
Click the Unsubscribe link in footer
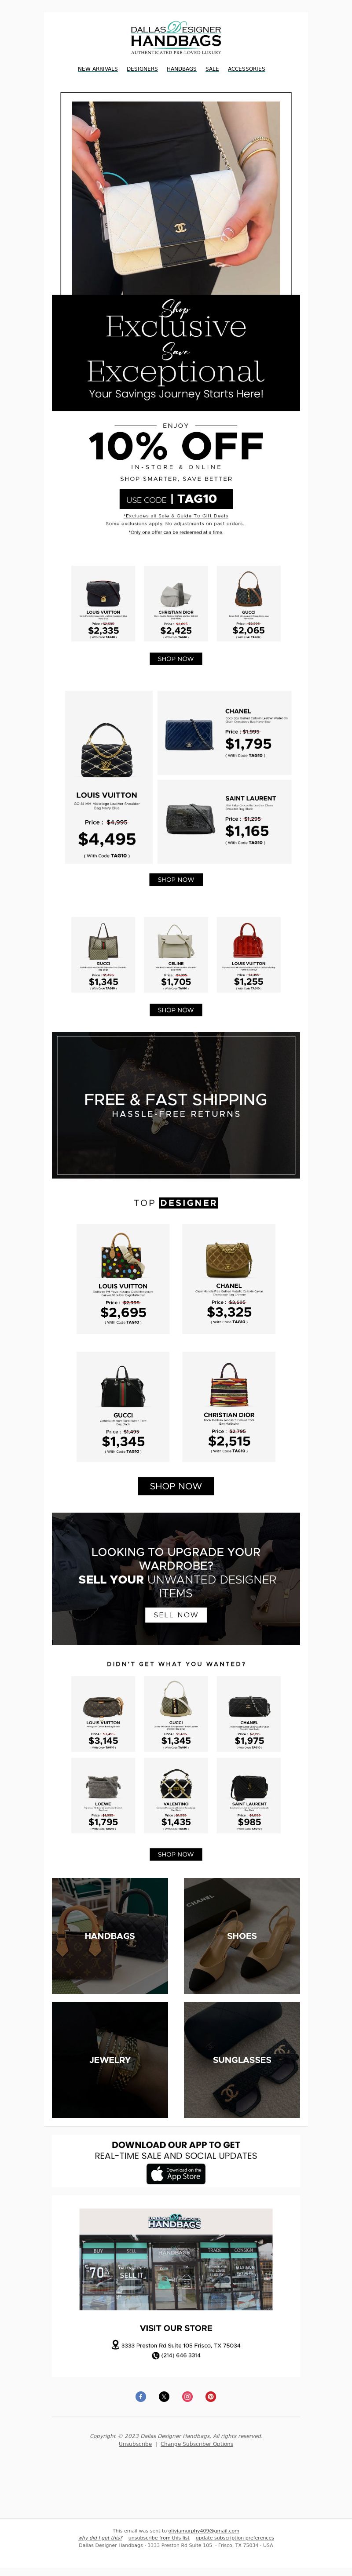135,2444
